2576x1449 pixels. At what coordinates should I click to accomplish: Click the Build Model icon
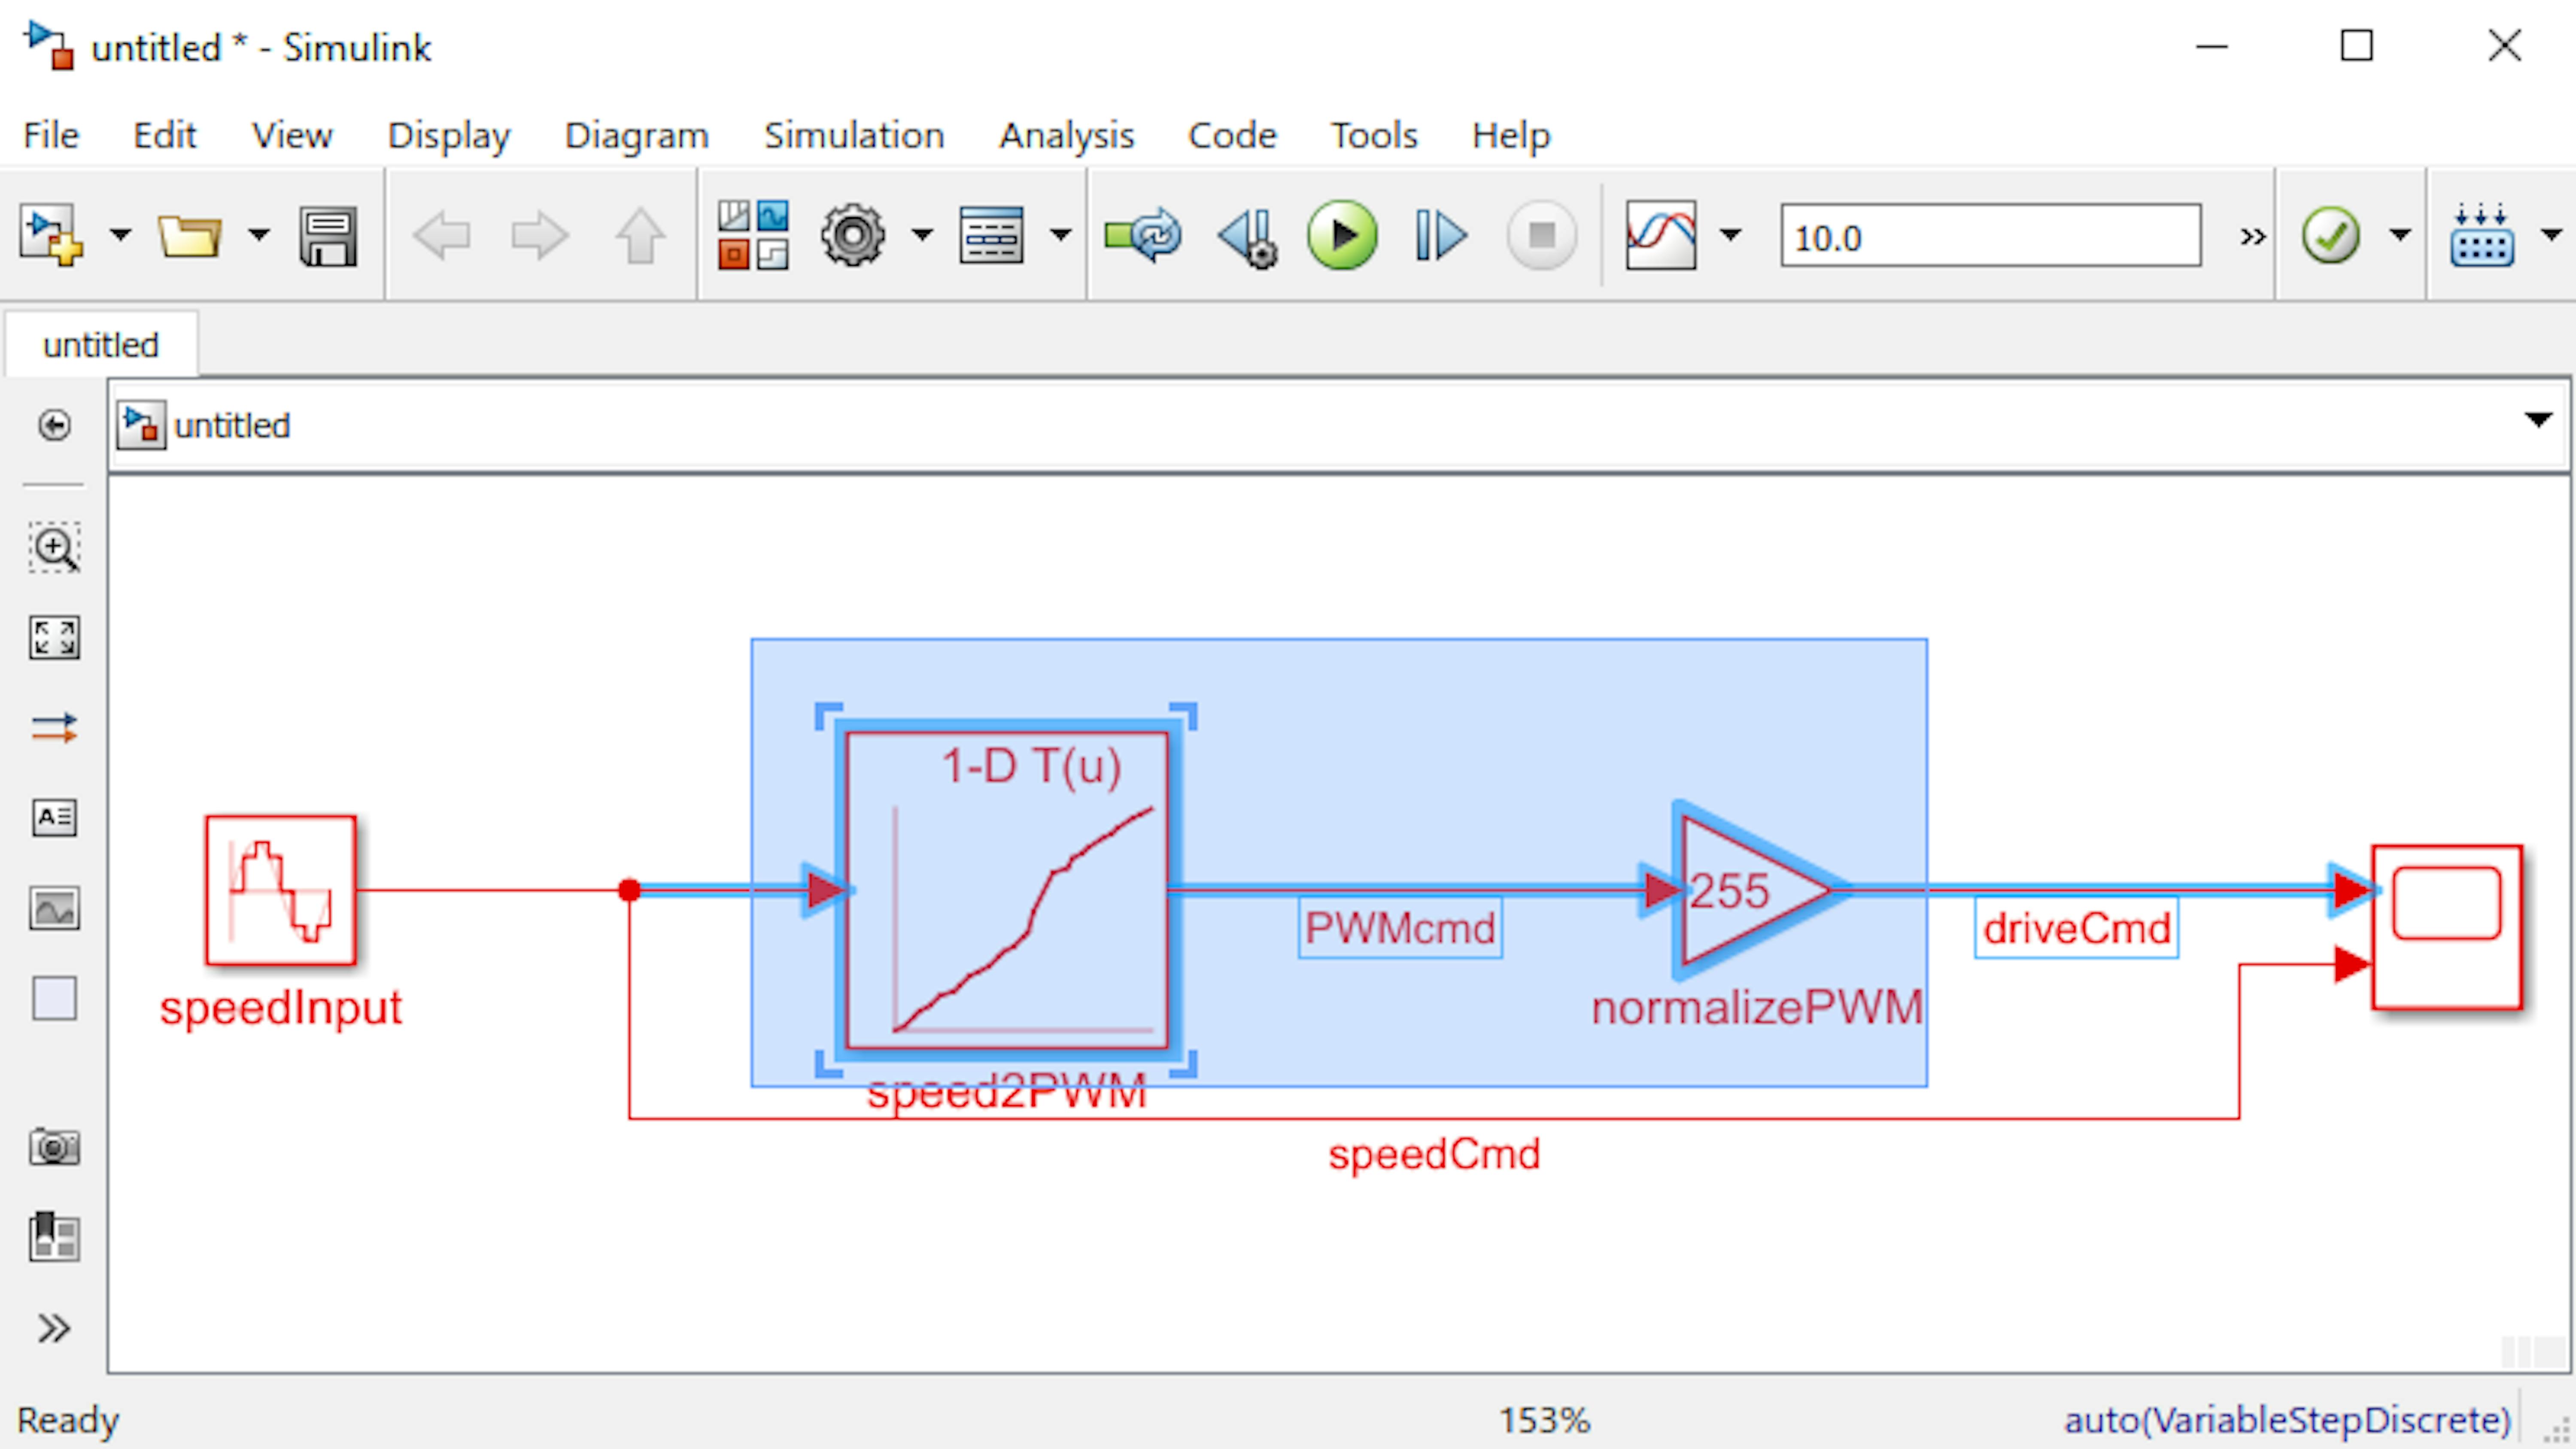pos(2482,236)
